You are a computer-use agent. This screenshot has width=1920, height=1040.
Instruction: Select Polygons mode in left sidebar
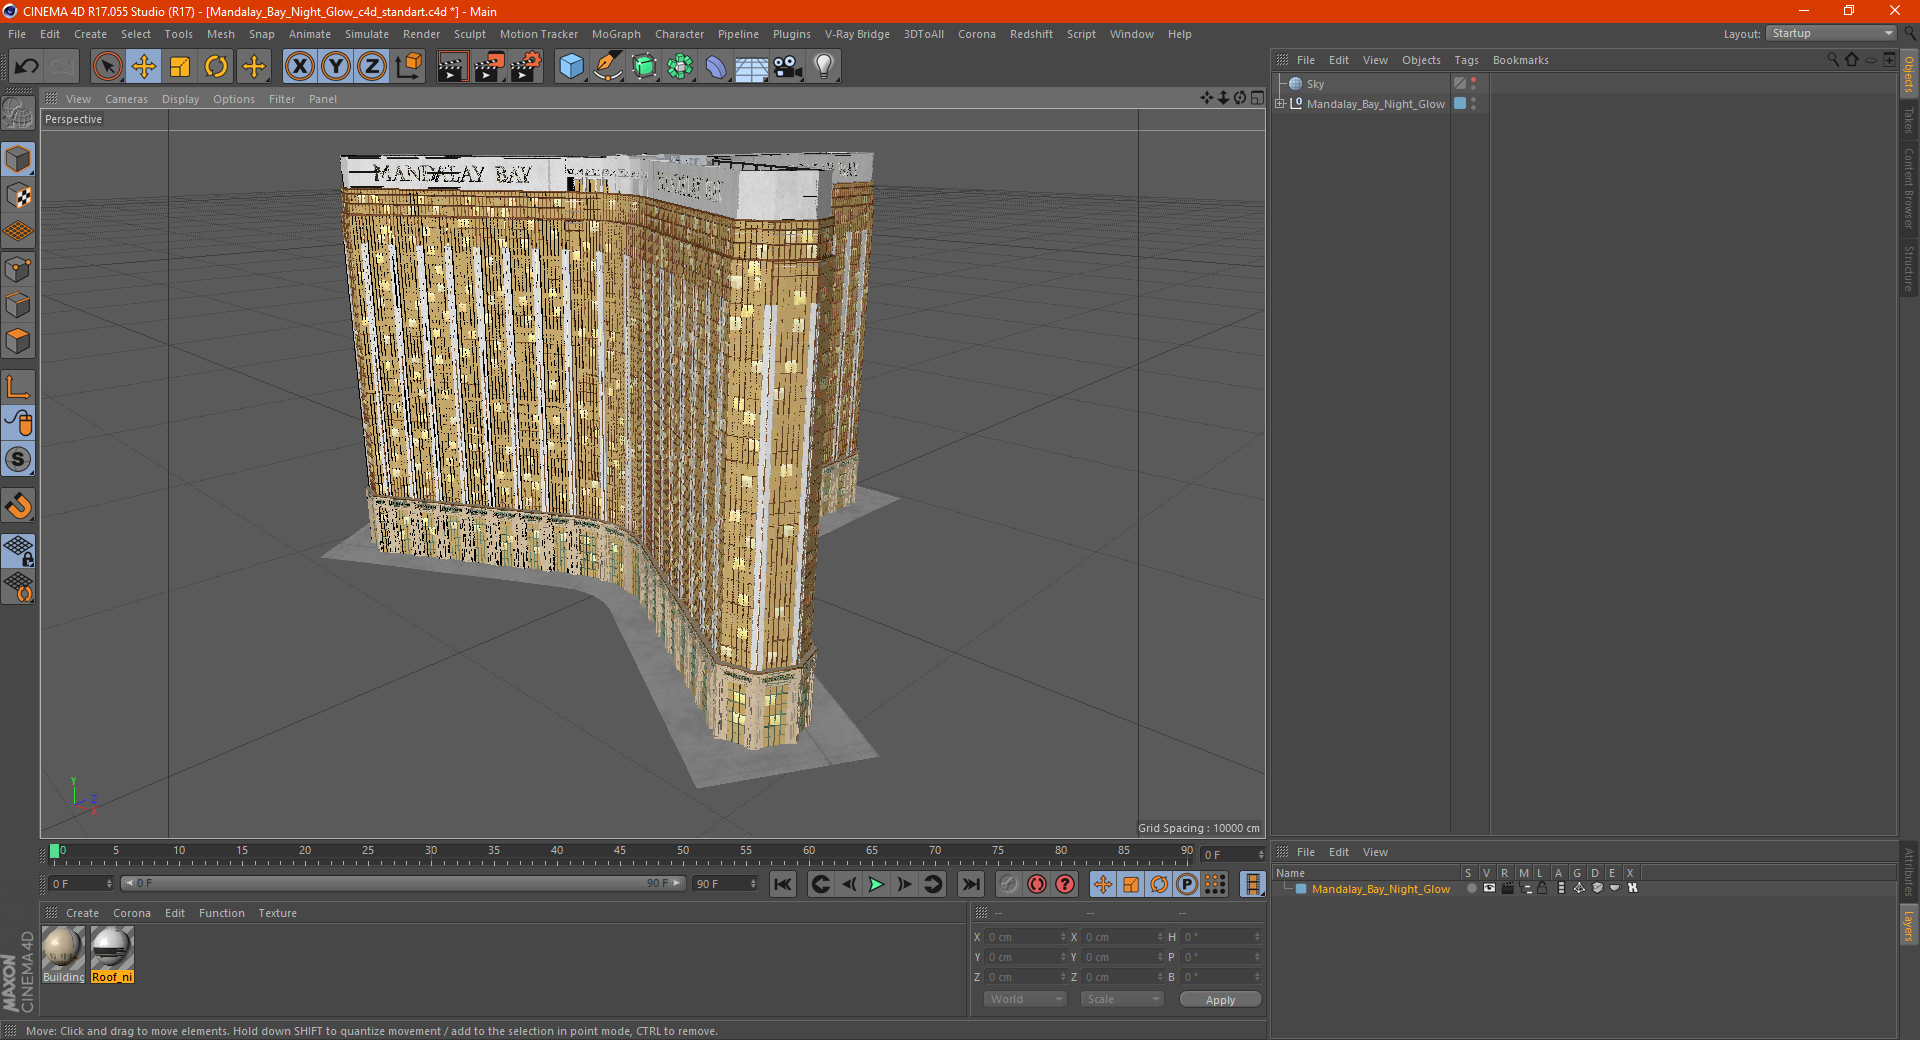tap(18, 341)
